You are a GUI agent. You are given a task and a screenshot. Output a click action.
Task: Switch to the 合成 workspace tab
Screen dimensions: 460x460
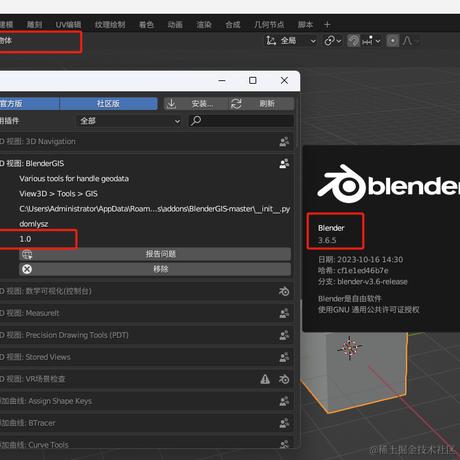pyautogui.click(x=233, y=25)
